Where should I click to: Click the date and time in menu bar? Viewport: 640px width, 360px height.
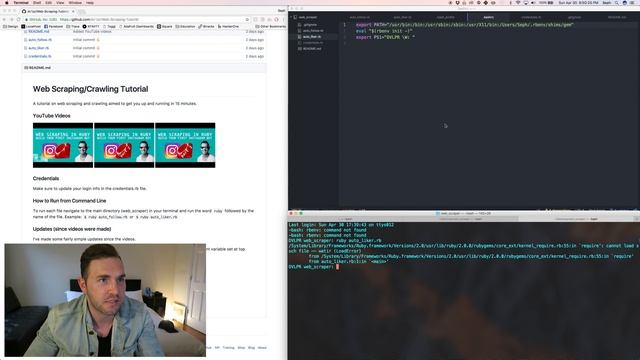click(578, 2)
